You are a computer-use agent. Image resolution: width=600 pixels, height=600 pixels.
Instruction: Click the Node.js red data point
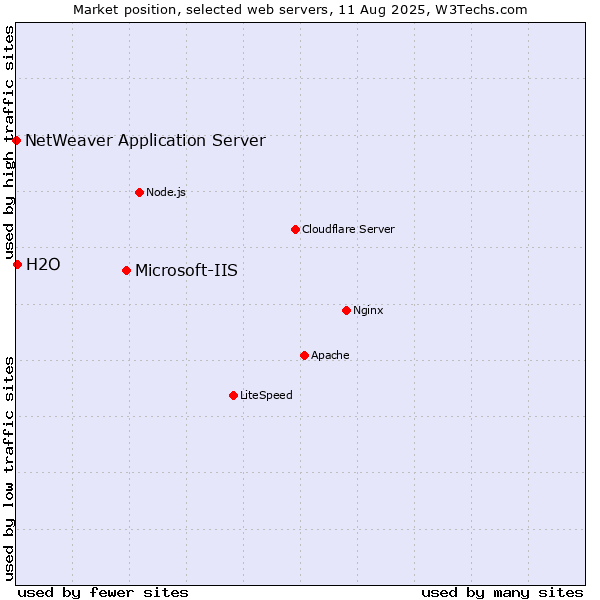pyautogui.click(x=140, y=192)
